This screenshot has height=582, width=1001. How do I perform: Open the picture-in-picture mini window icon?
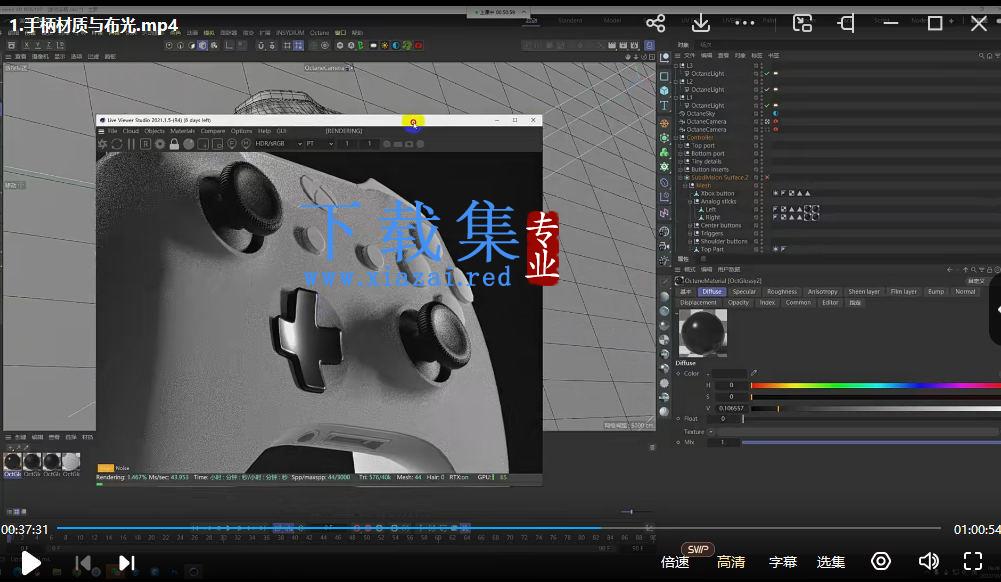pyautogui.click(x=802, y=23)
